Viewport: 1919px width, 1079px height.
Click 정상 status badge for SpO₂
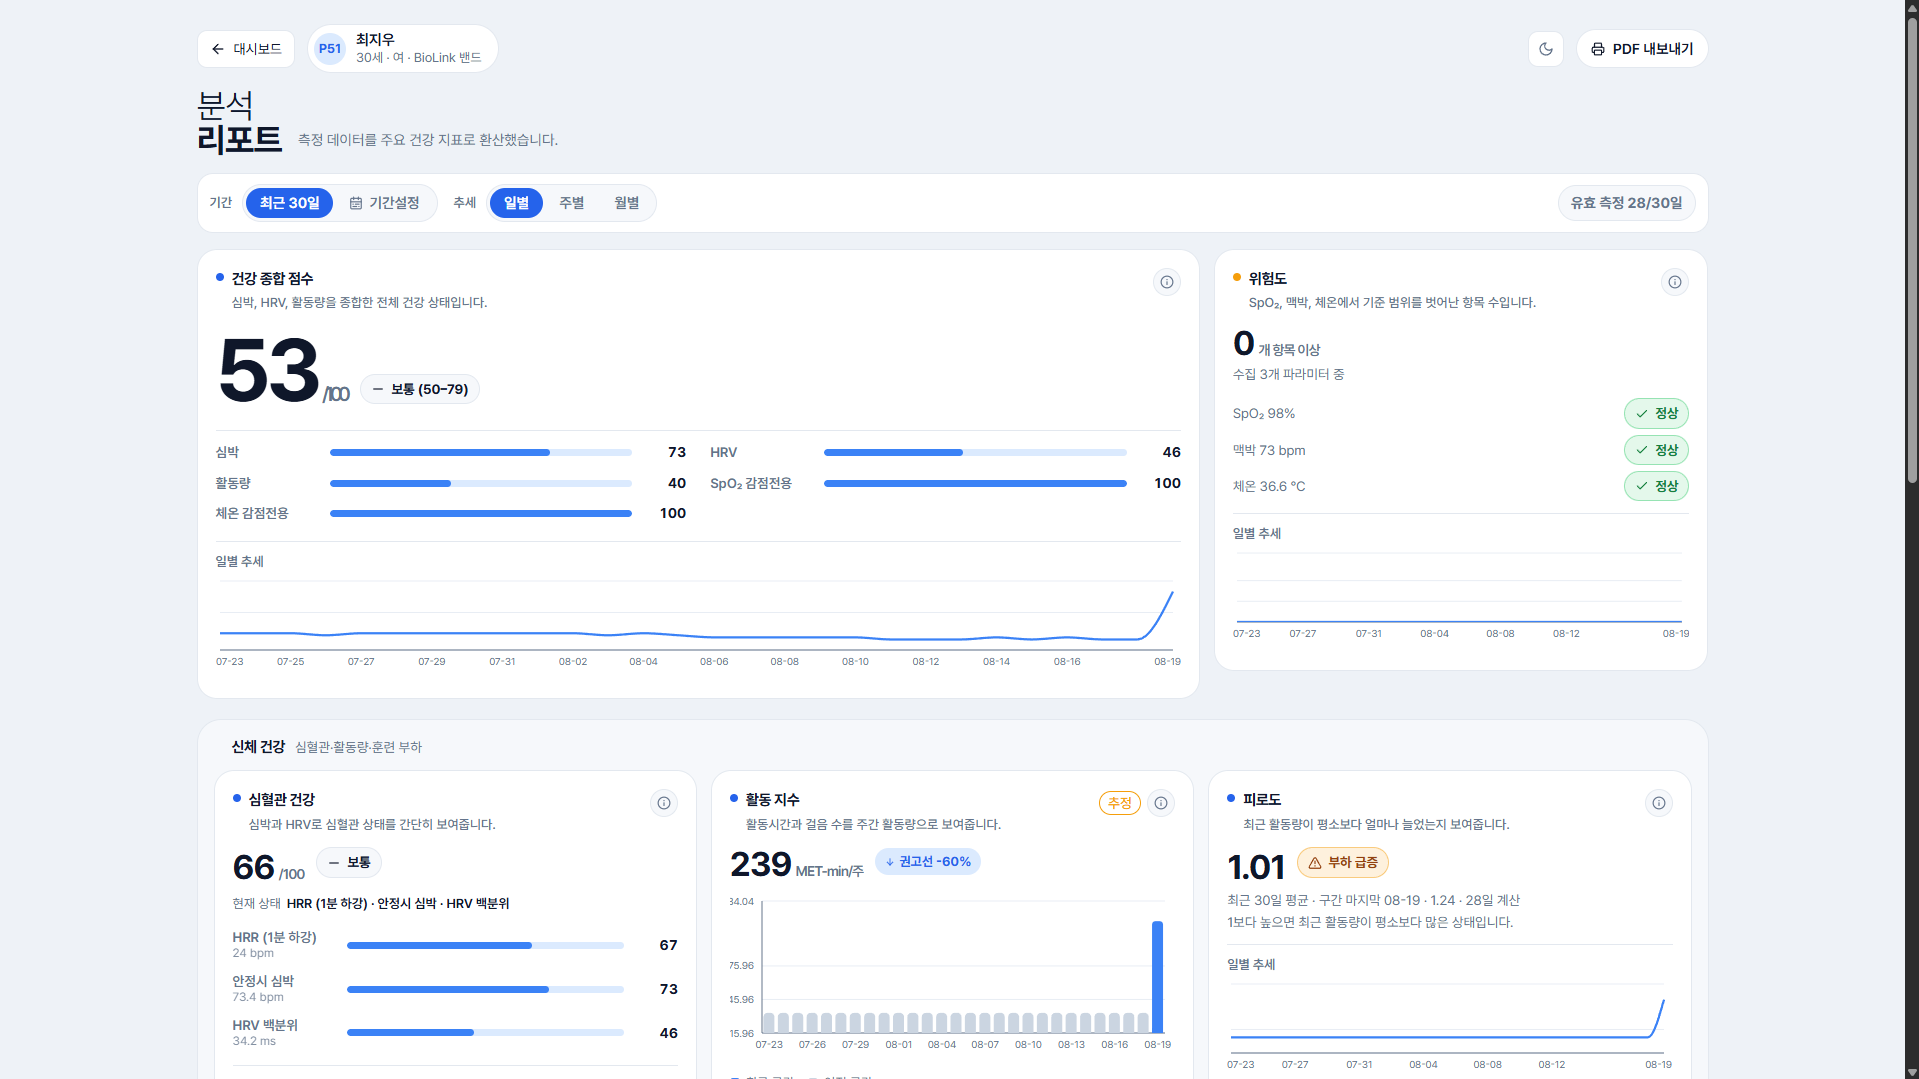[x=1656, y=414]
